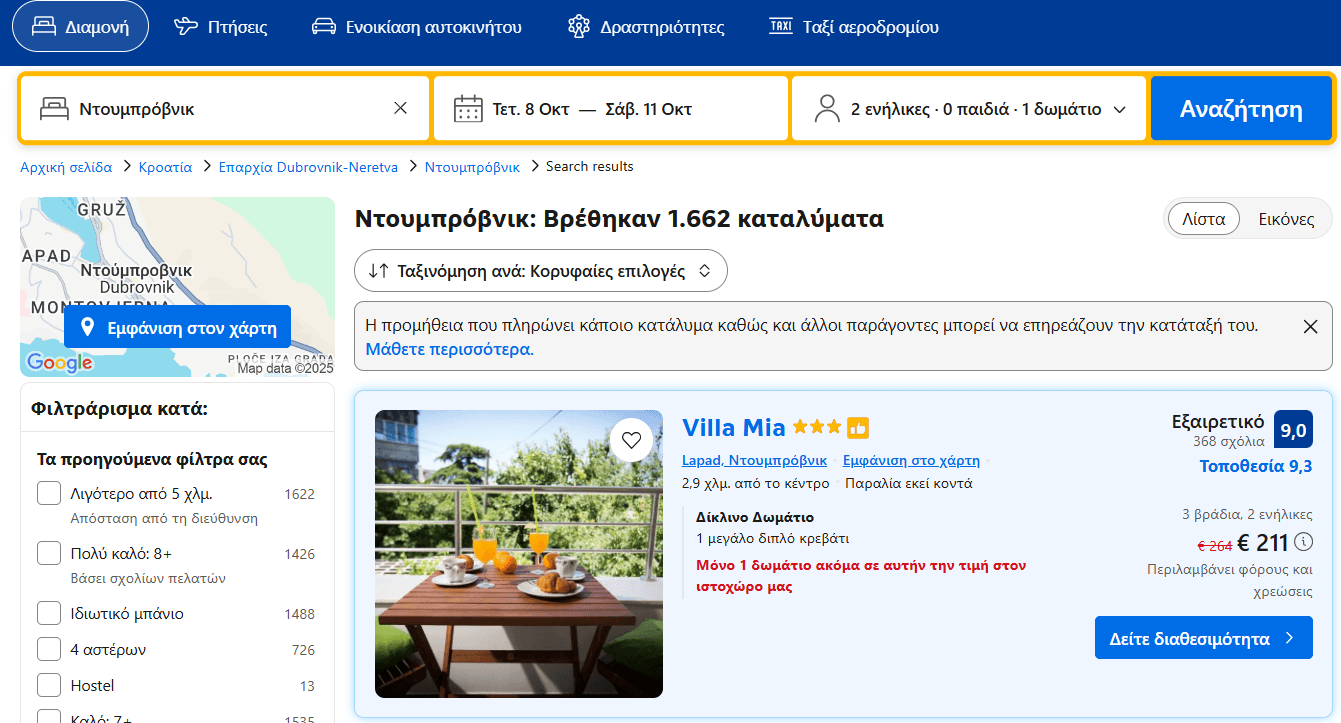This screenshot has width=1341, height=723.
Task: Open check-in date Τετ. 8 Οκτ
Action: point(531,109)
